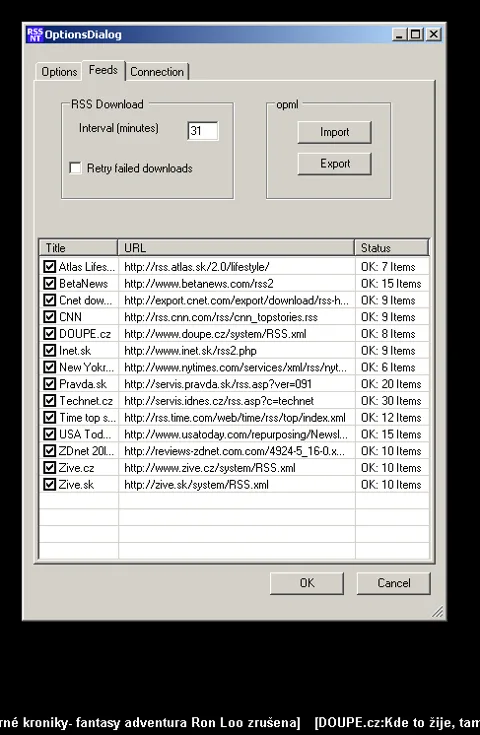Viewport: 480px width, 735px height.
Task: Uncheck the ZDnet feed checkbox
Action: tap(50, 451)
